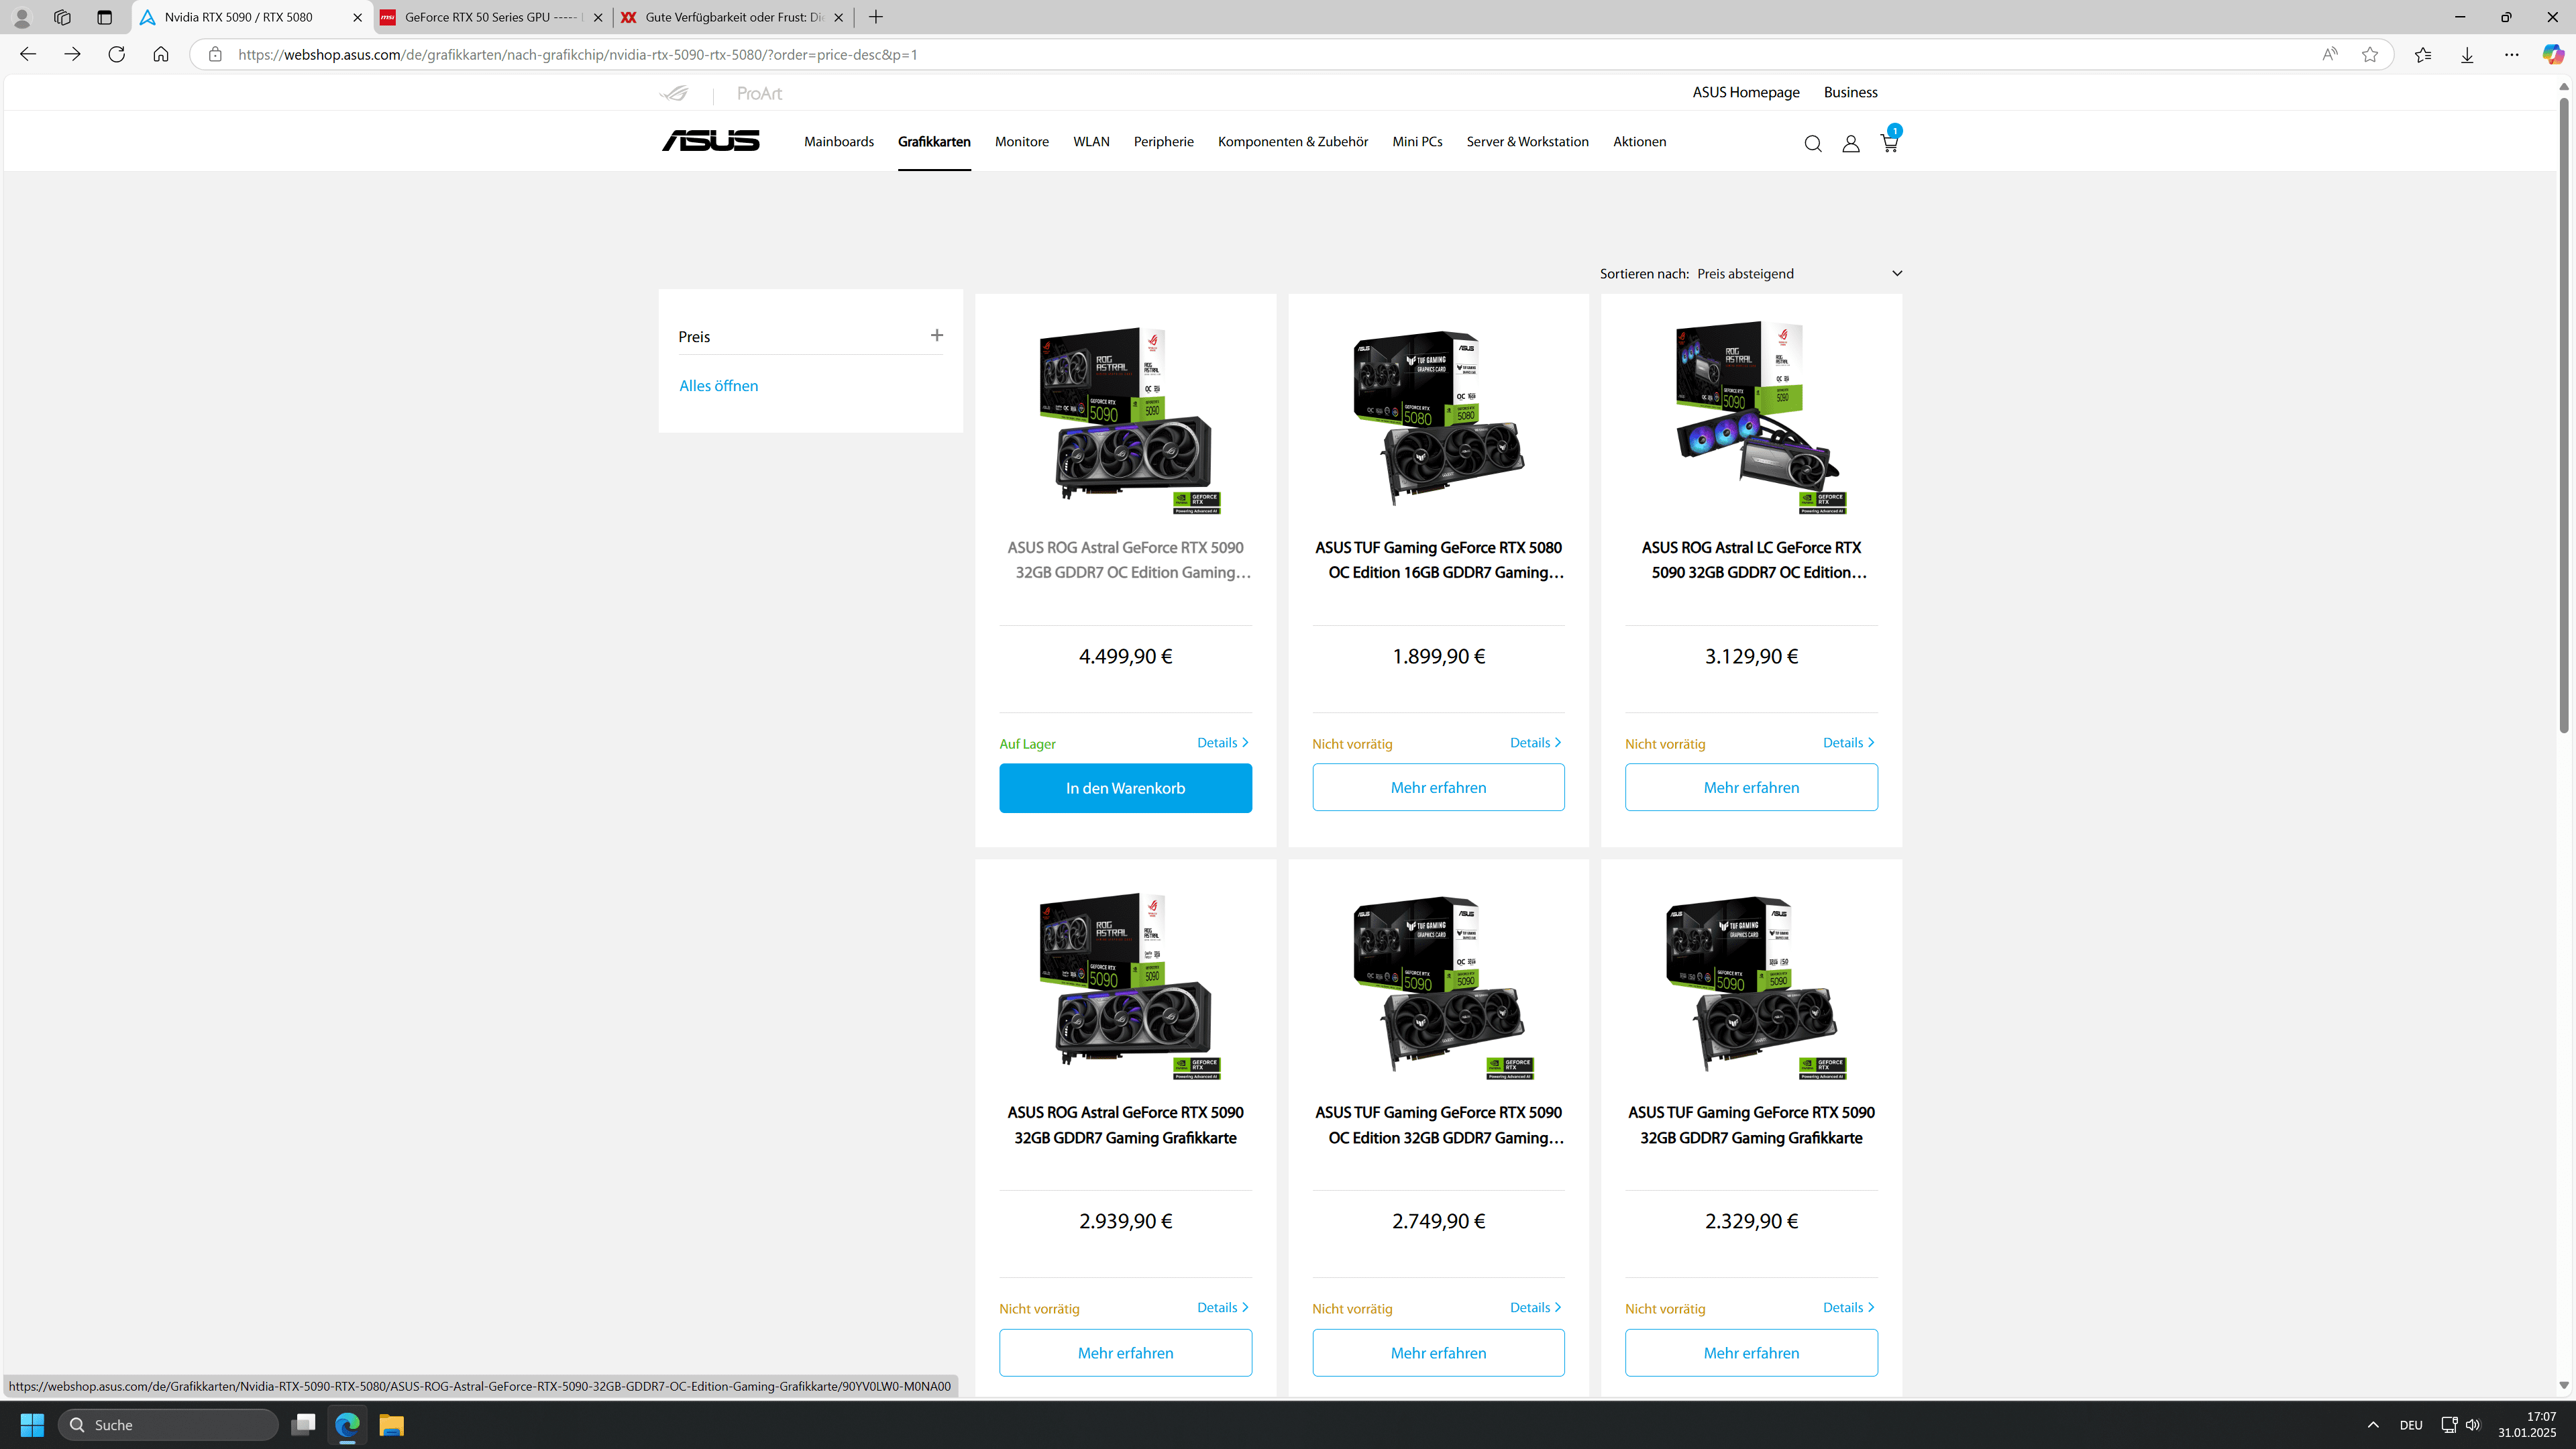Open the browser profile icon
The image size is (2576, 1449).
click(x=21, y=17)
